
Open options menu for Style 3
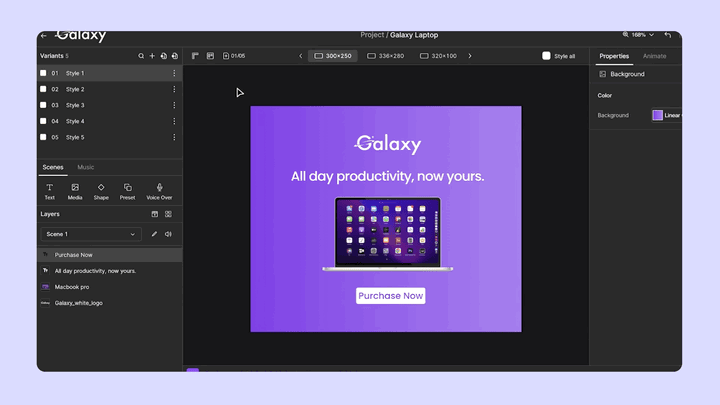(174, 105)
